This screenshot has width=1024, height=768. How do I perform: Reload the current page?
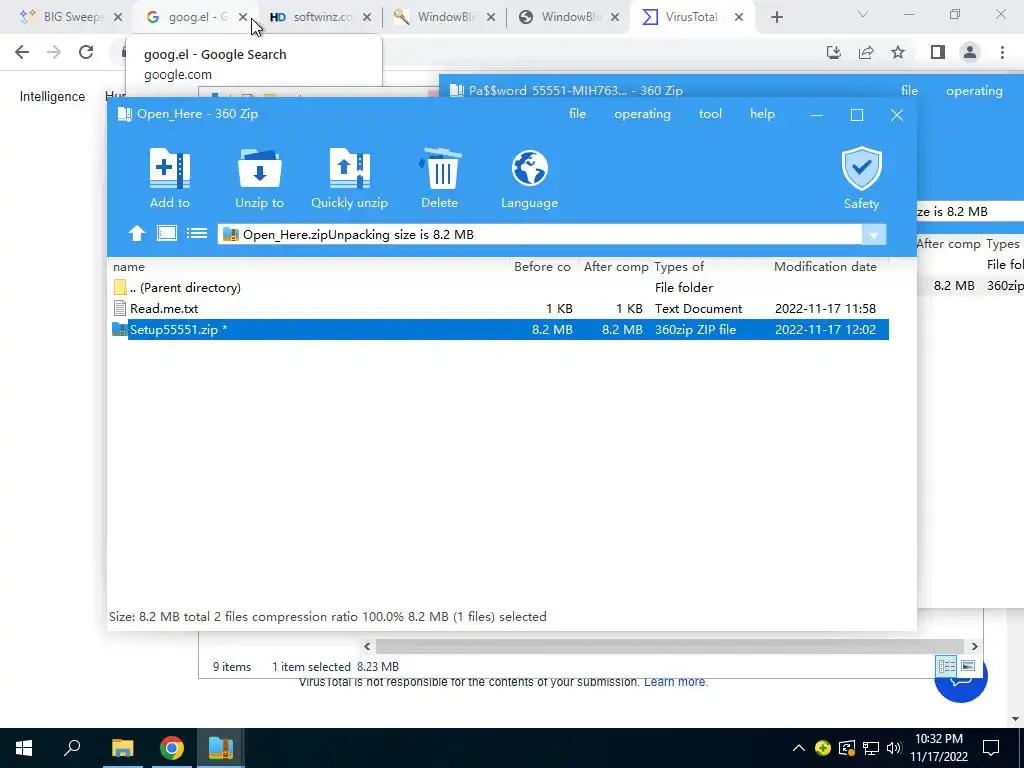86,52
